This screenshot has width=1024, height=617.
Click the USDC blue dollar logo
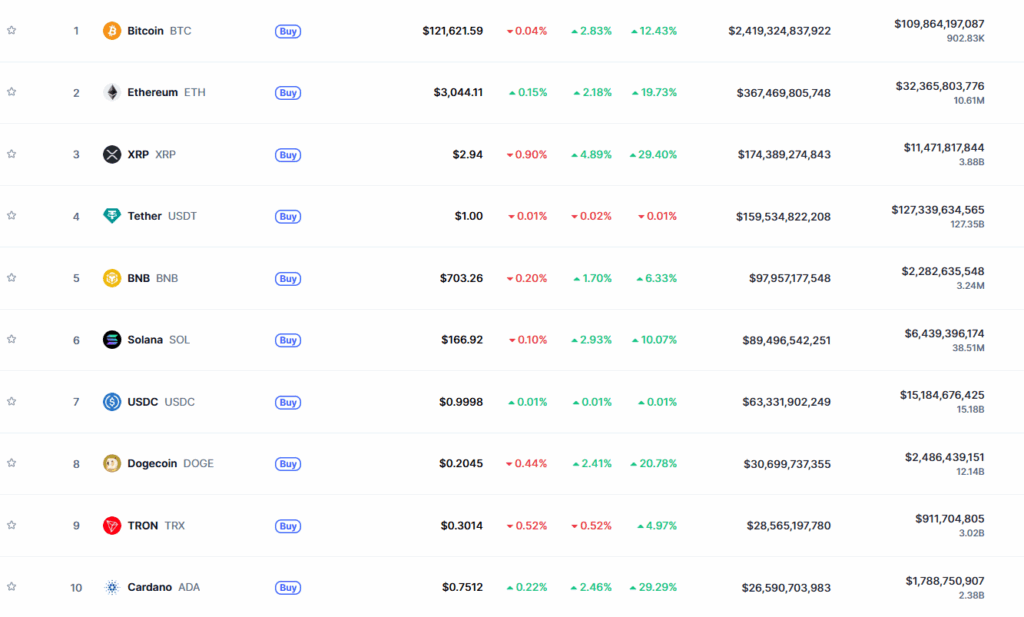[x=112, y=402]
